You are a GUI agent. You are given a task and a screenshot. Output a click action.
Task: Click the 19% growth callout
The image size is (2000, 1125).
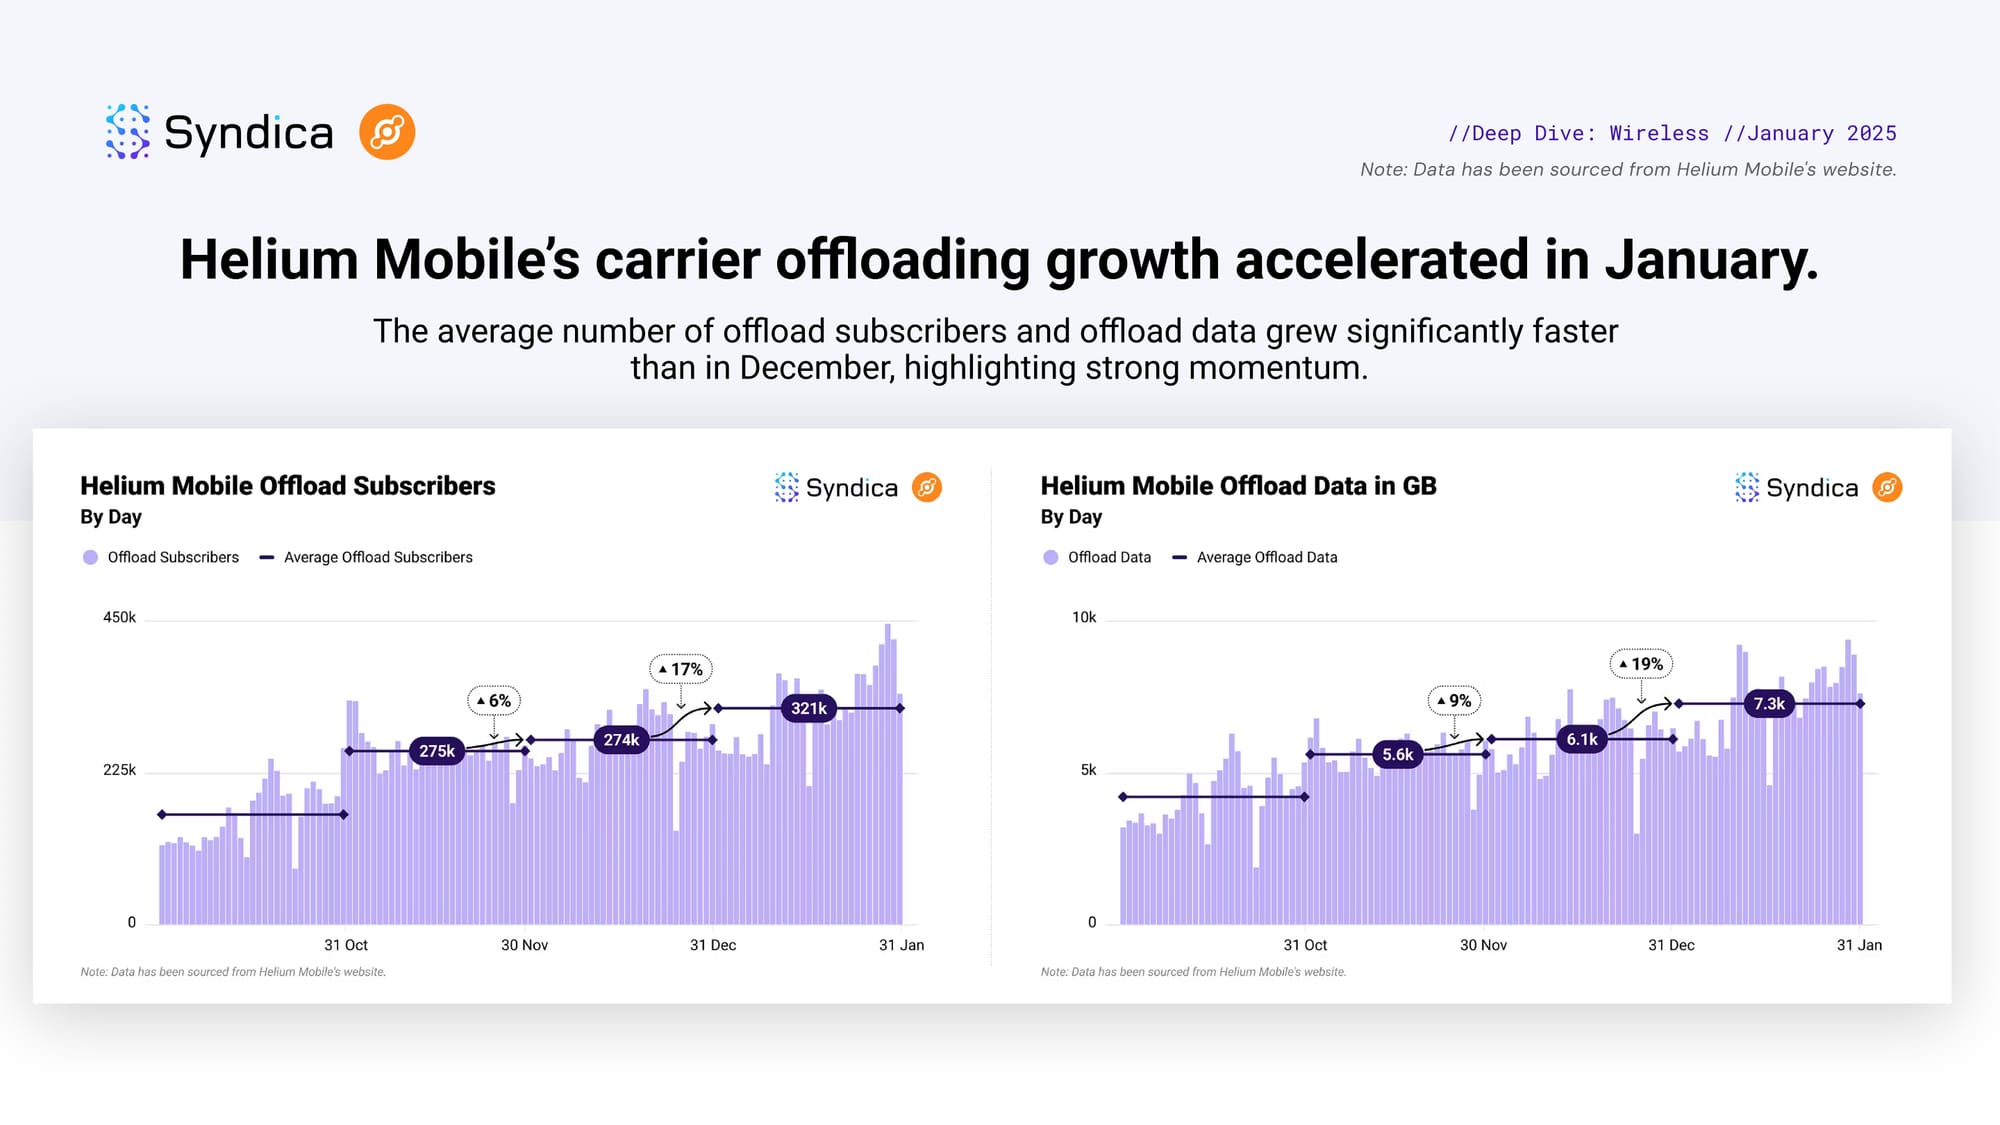pyautogui.click(x=1641, y=664)
